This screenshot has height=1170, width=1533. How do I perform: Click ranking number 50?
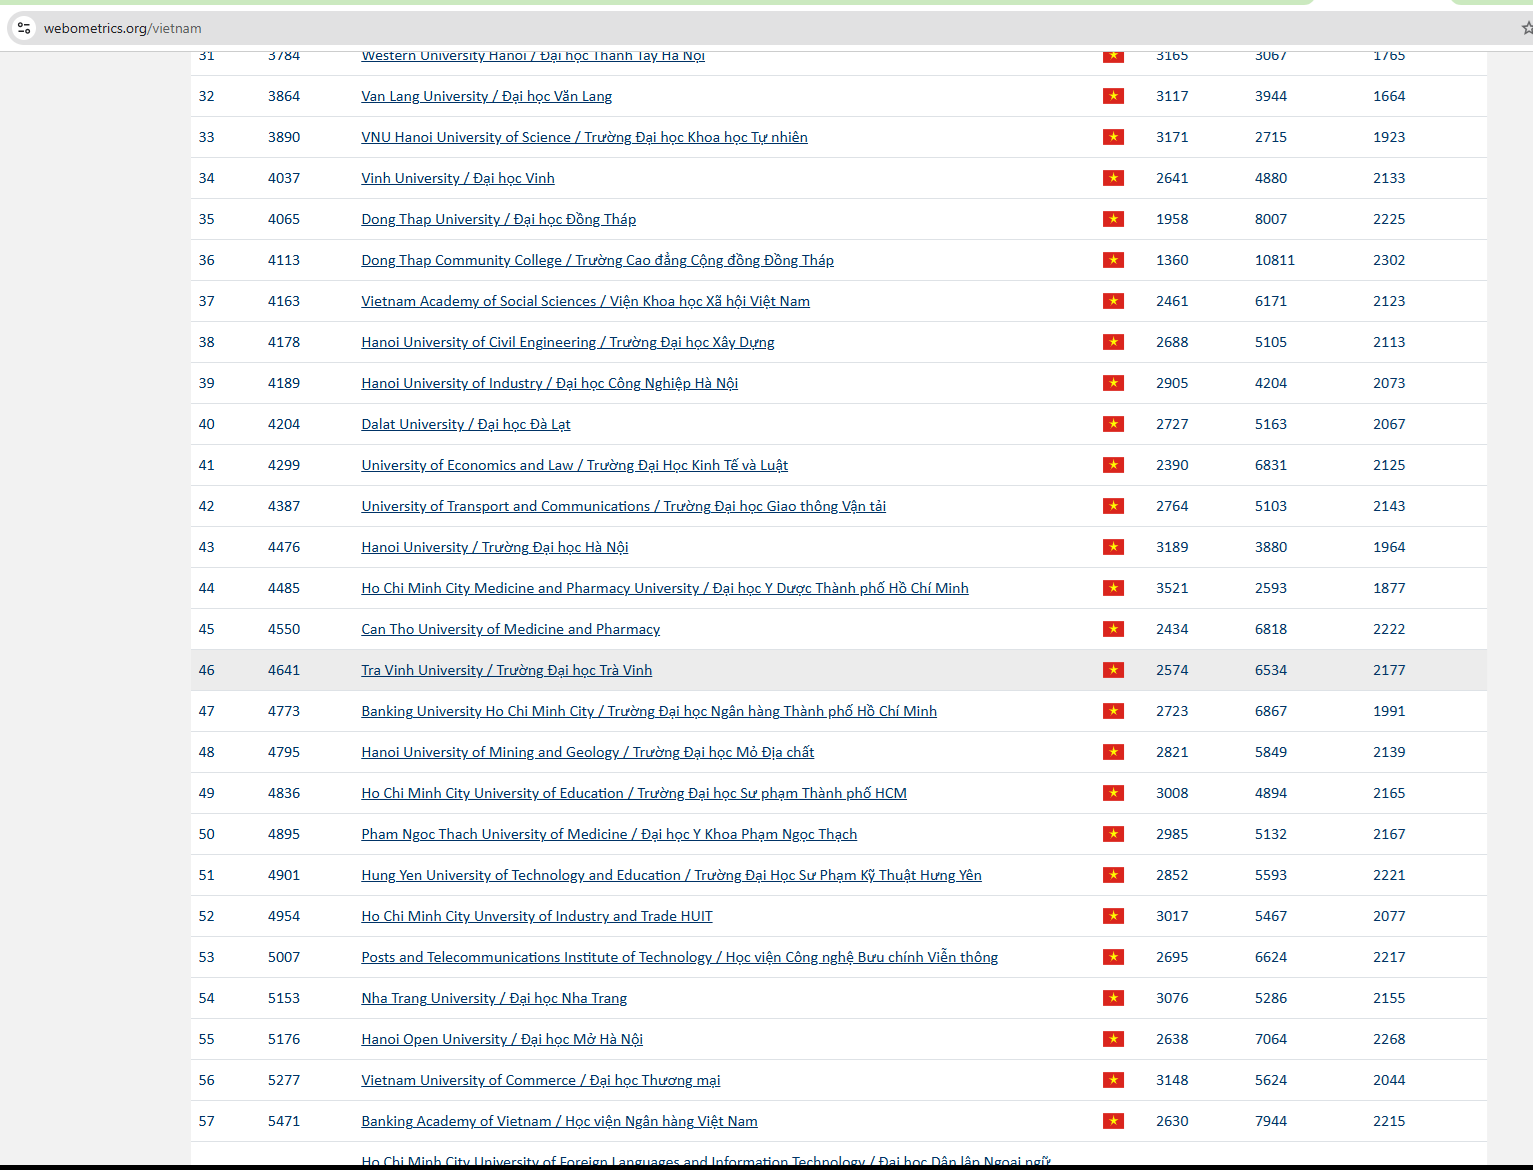pos(206,834)
